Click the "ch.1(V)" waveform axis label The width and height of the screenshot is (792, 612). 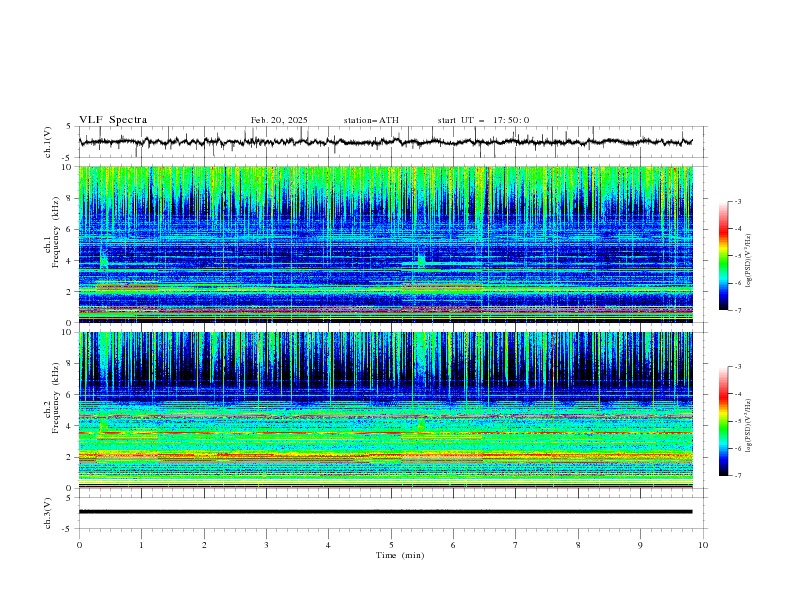coord(48,142)
